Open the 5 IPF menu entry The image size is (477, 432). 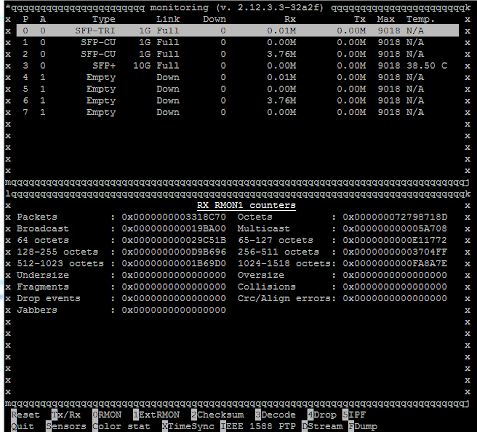coord(354,415)
